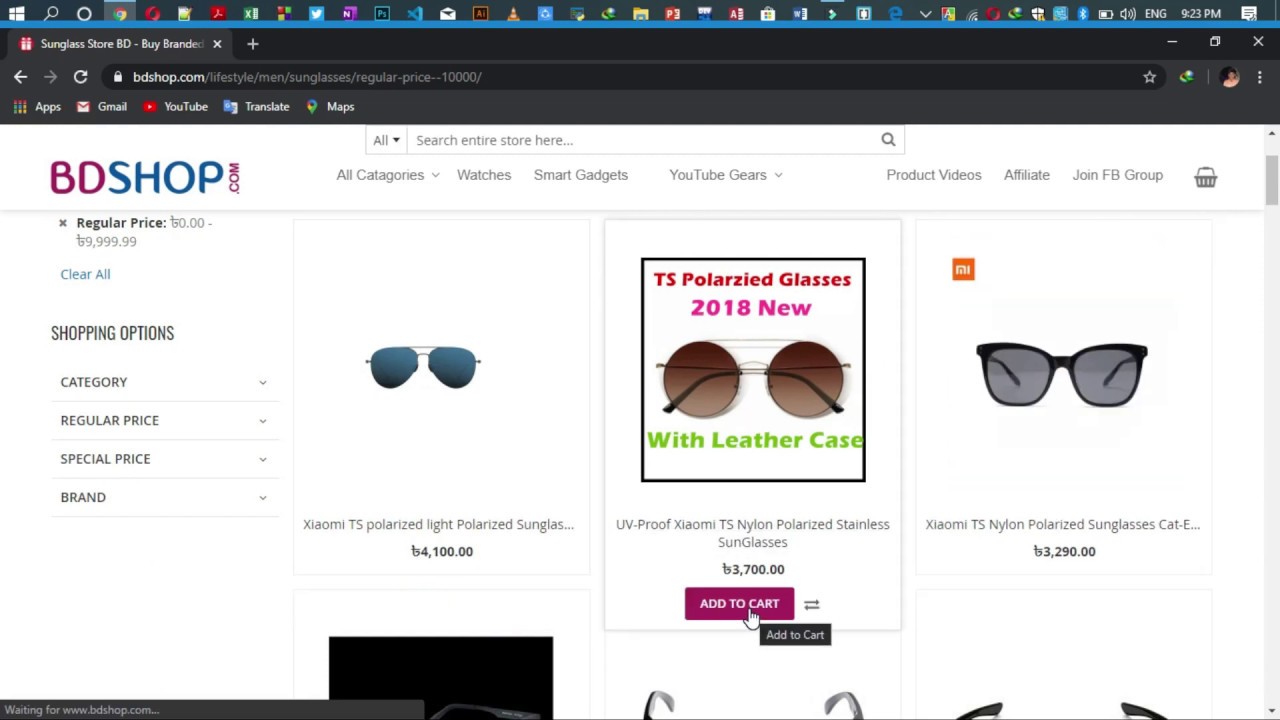Open the Translate bookmark

[x=256, y=107]
